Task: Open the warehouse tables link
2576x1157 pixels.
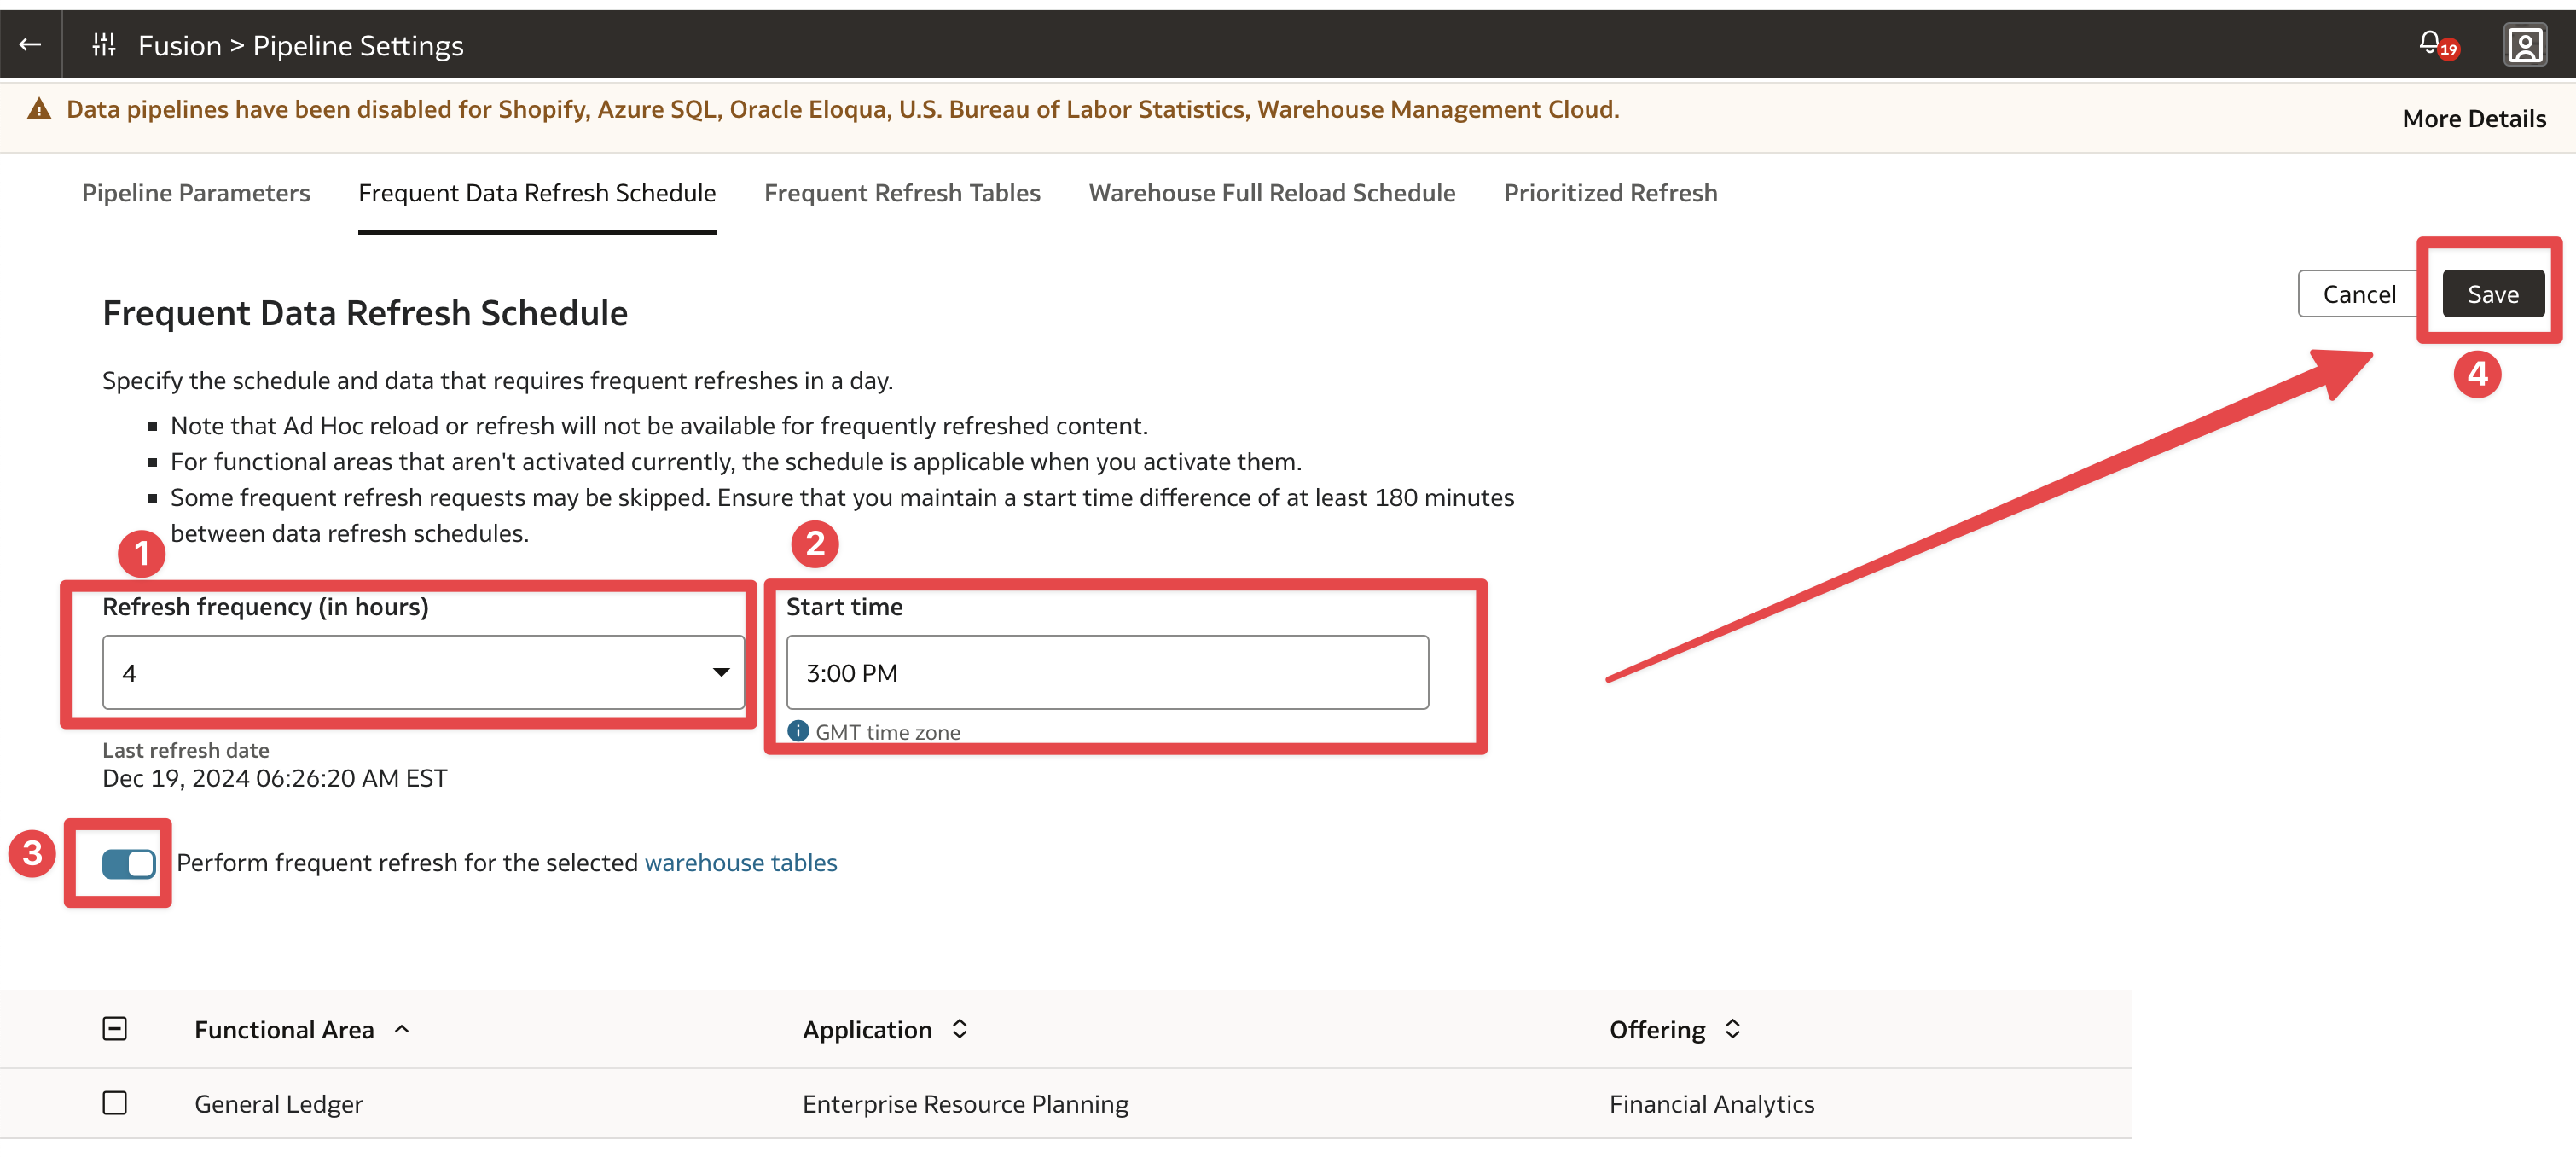Action: tap(740, 862)
